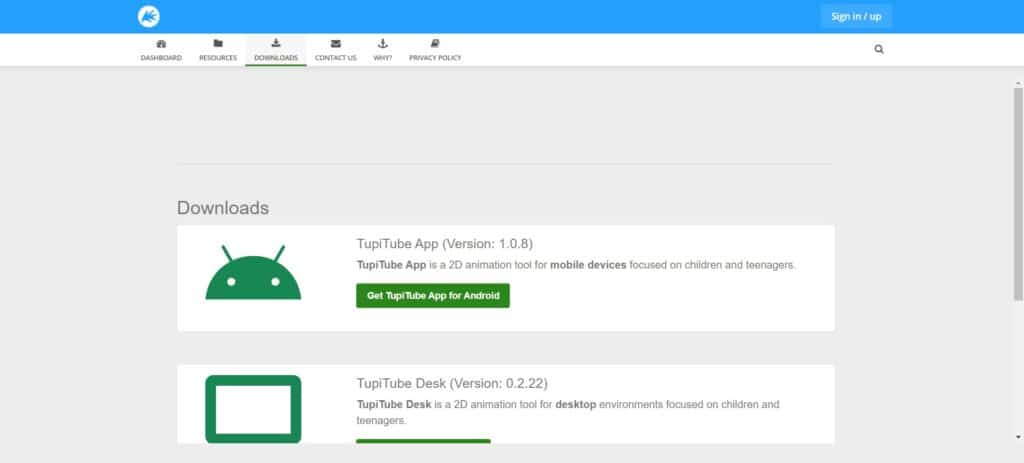The height and width of the screenshot is (463, 1024).
Task: Click the Resources folder icon
Action: pyautogui.click(x=218, y=44)
